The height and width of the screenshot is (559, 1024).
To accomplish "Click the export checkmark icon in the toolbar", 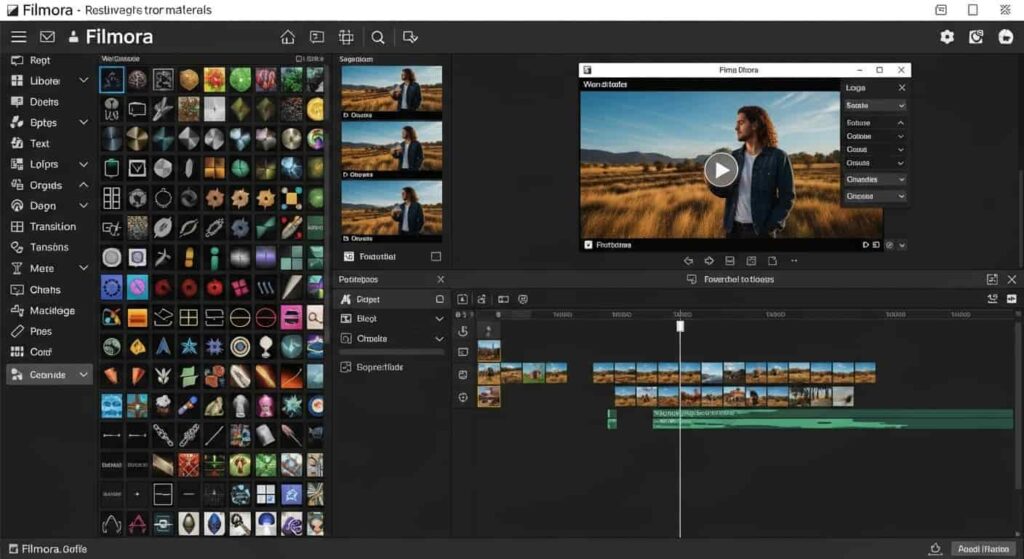I will pyautogui.click(x=410, y=37).
